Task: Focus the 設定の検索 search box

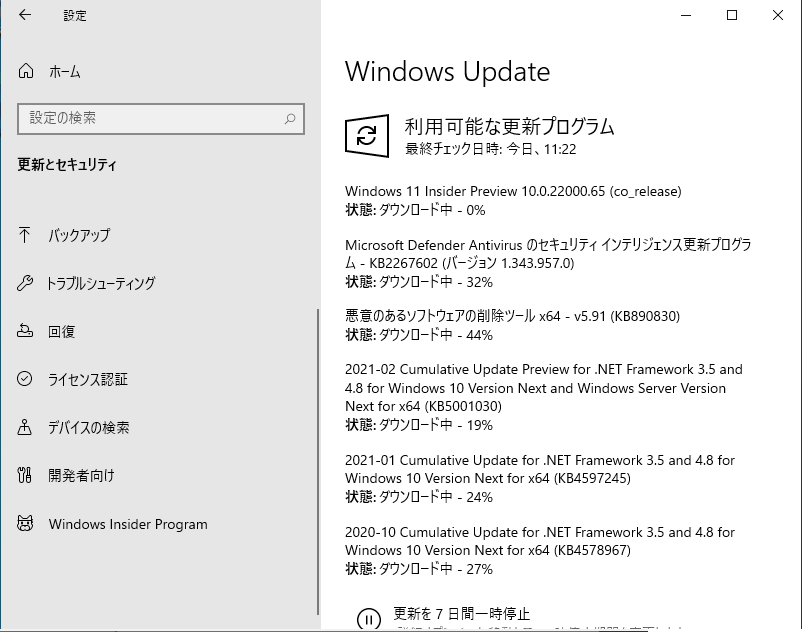Action: (x=161, y=119)
